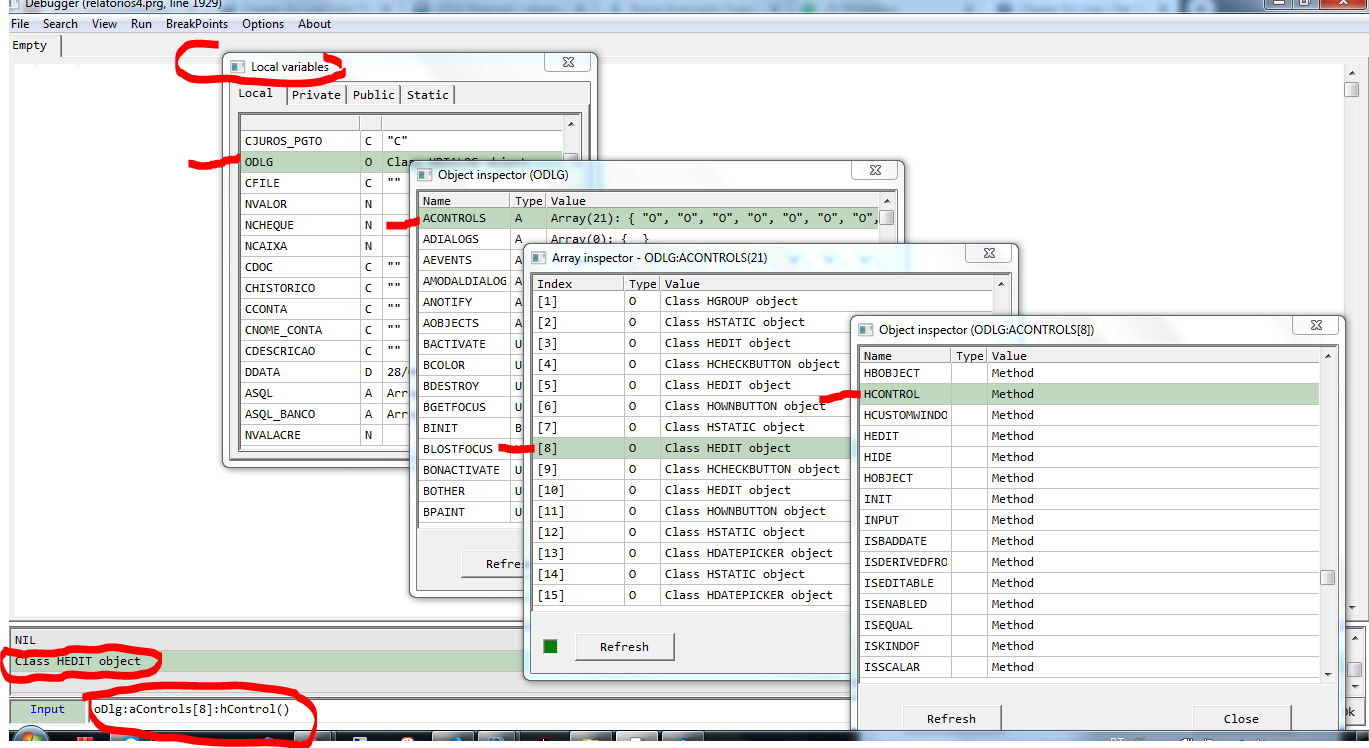1369x748 pixels.
Task: Click Close button in ACONTROLS[8] inspector
Action: [1240, 718]
